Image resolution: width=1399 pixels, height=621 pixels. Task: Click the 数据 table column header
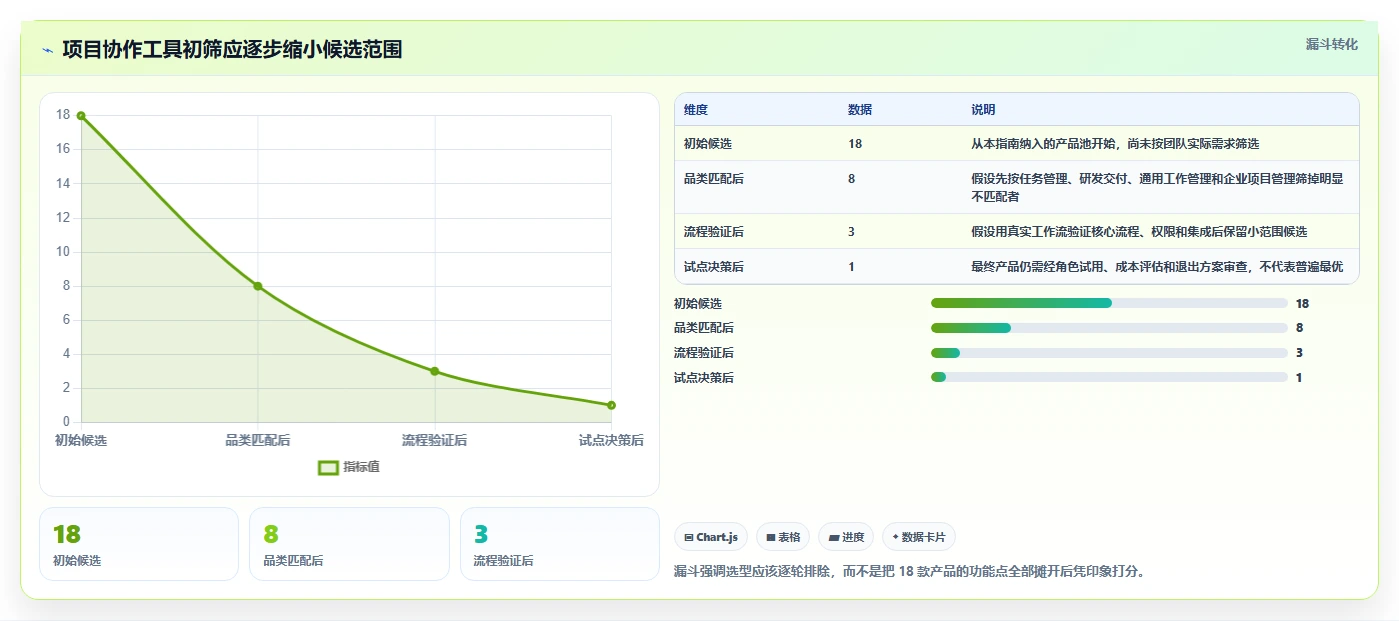click(x=860, y=110)
